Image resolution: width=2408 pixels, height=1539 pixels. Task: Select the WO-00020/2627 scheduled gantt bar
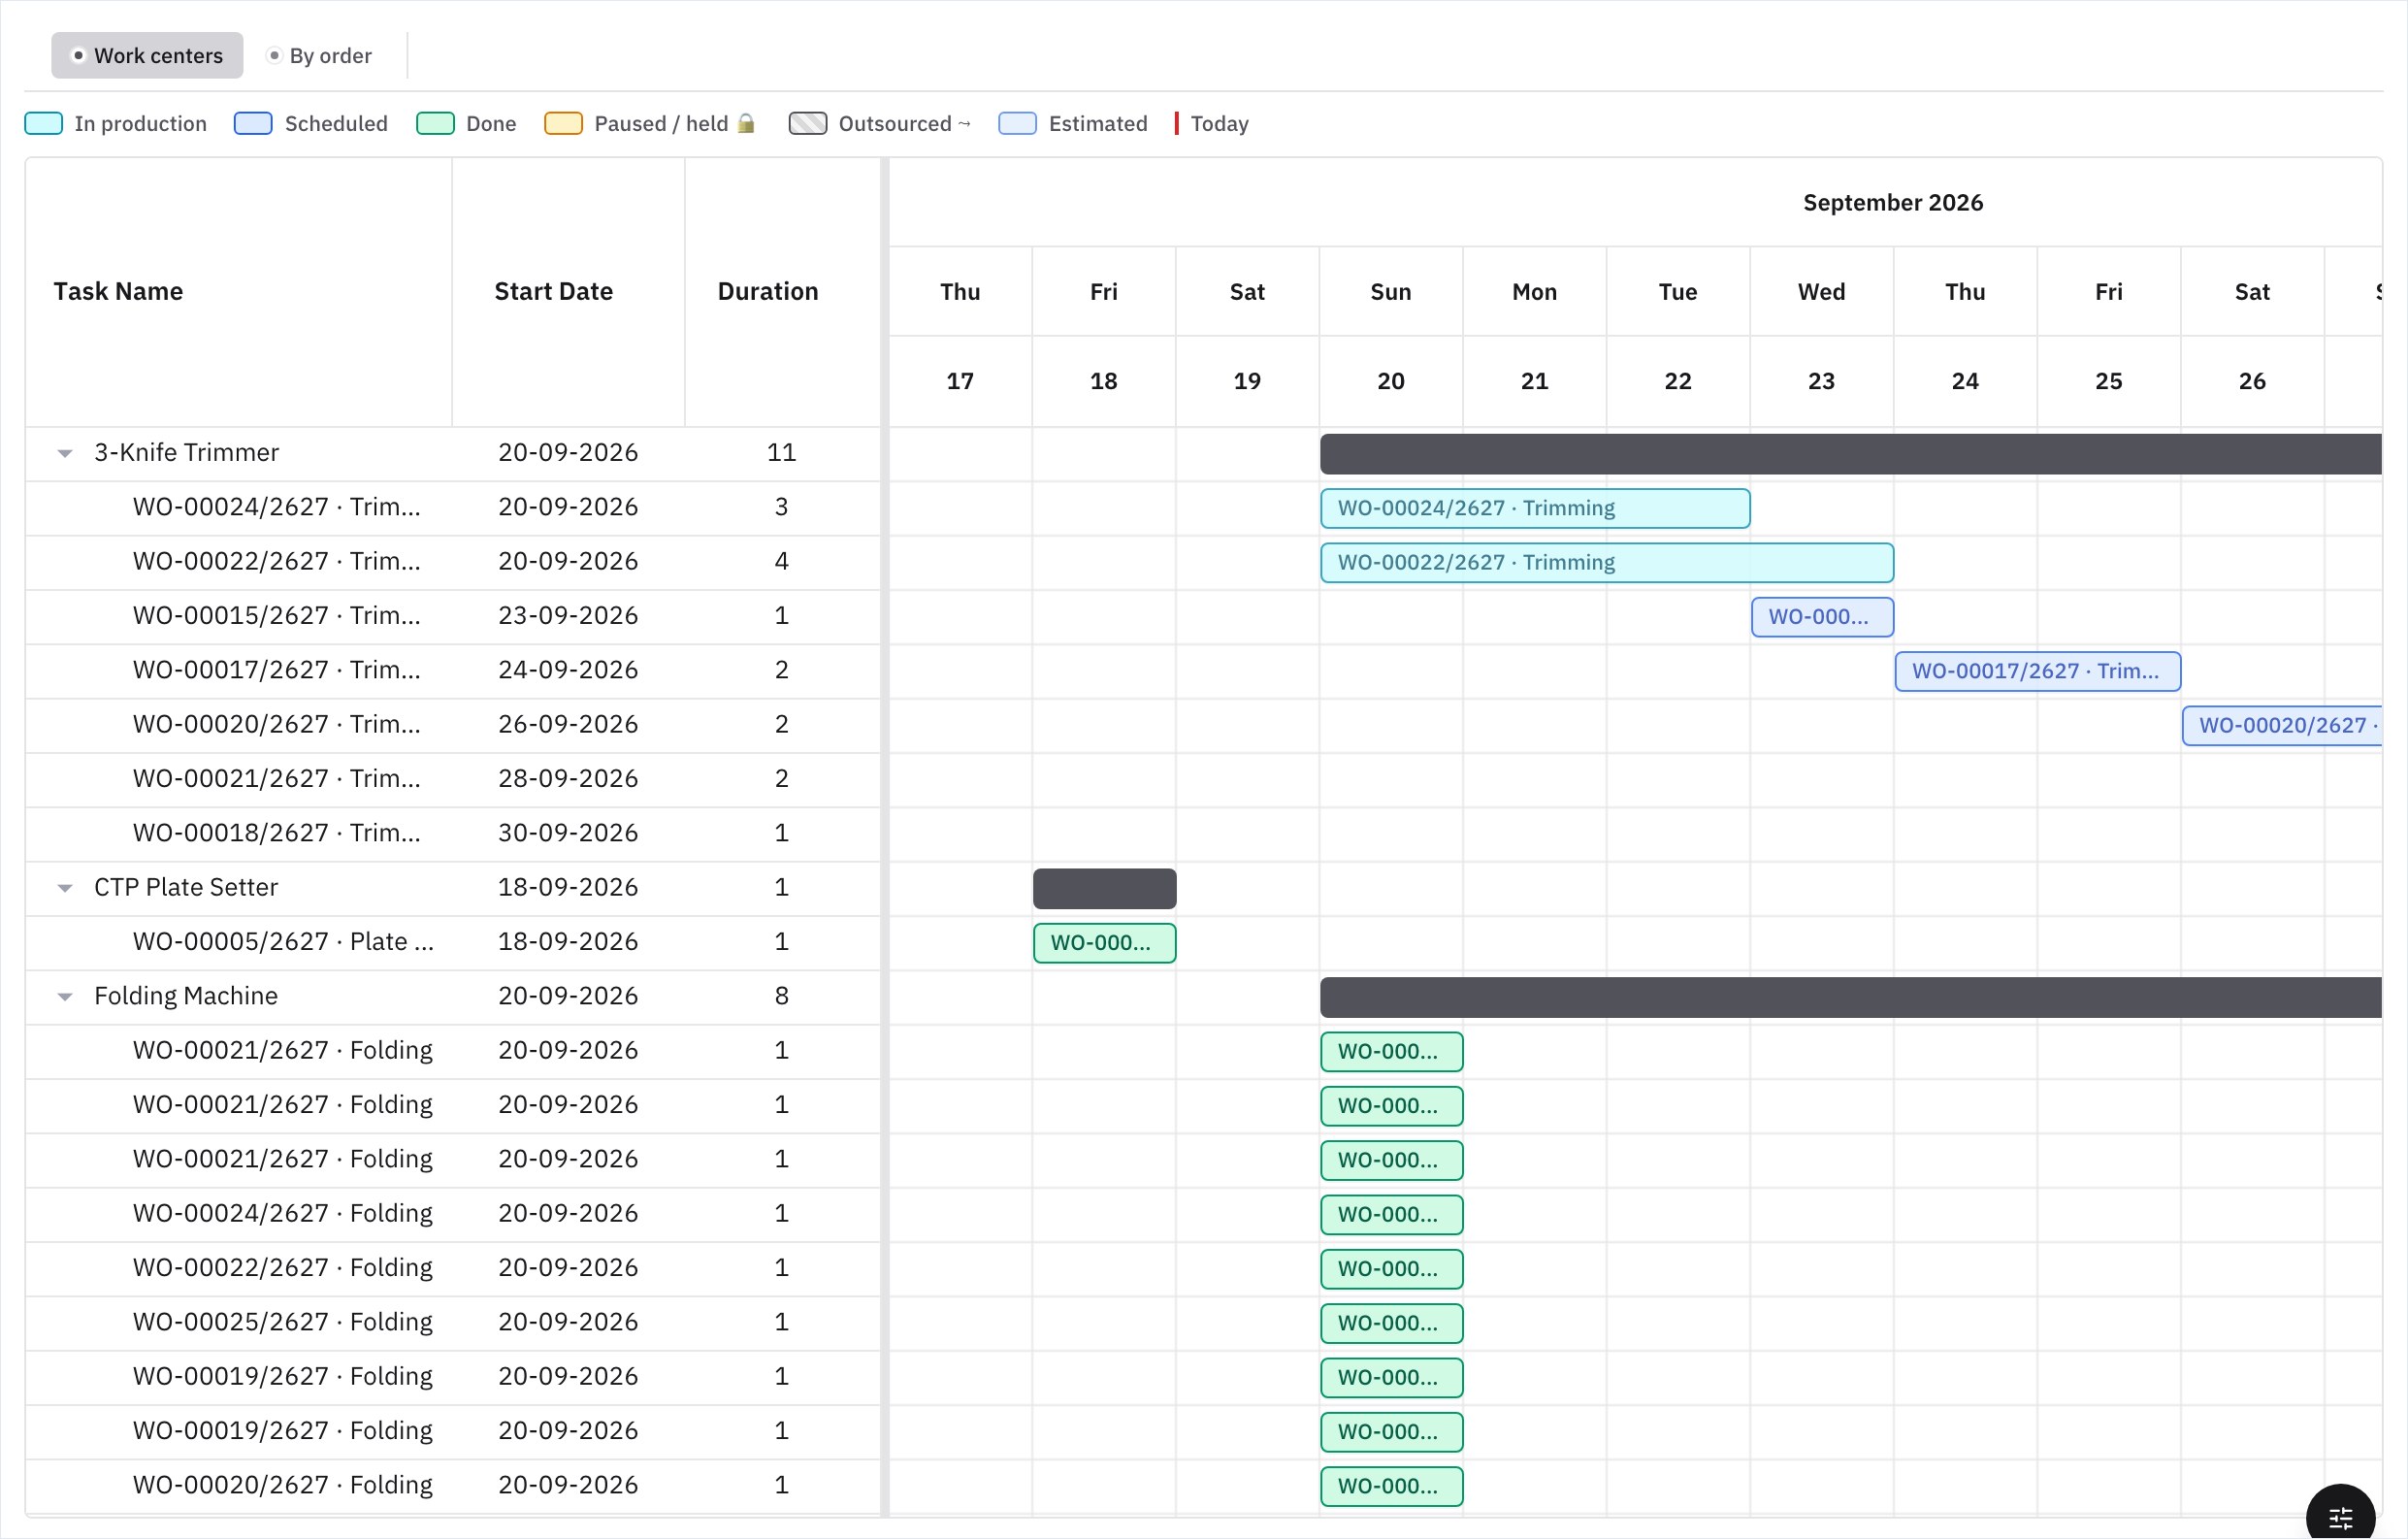tap(2282, 725)
